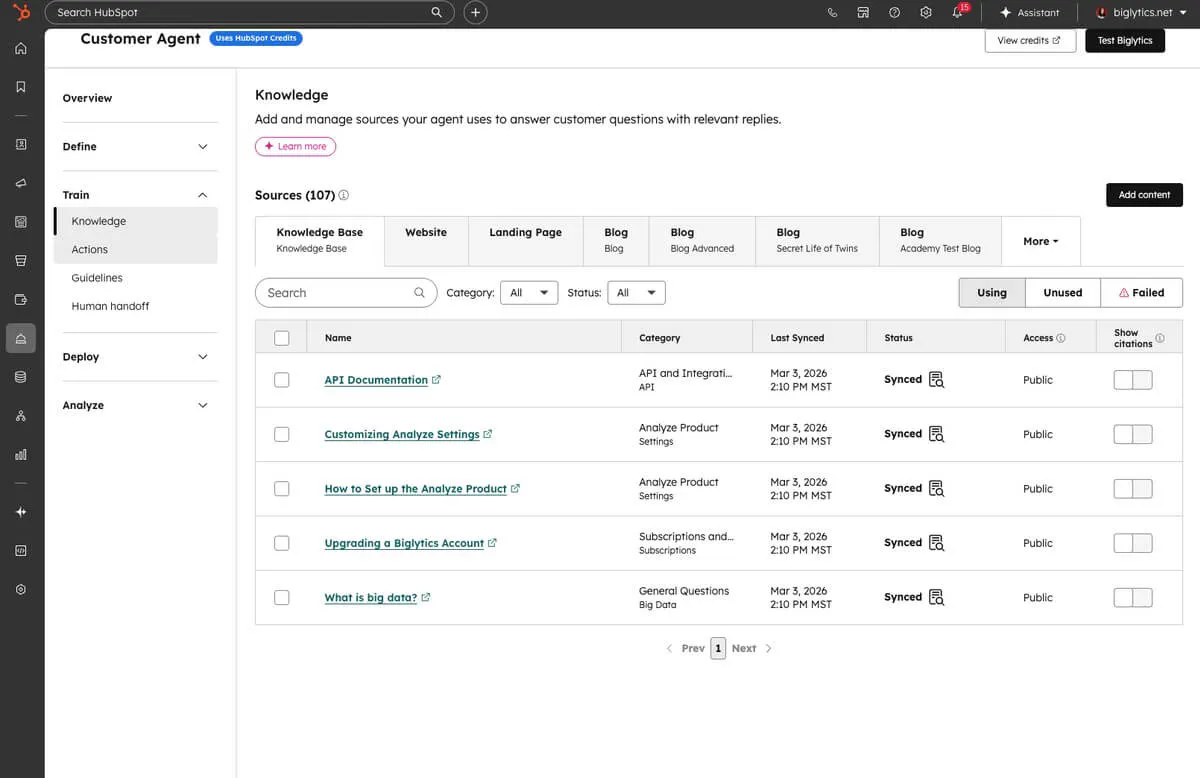View synced details icon for What is big data?

coord(936,597)
